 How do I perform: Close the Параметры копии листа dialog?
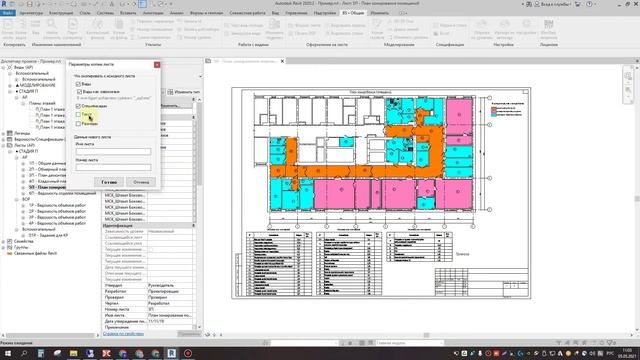157,65
